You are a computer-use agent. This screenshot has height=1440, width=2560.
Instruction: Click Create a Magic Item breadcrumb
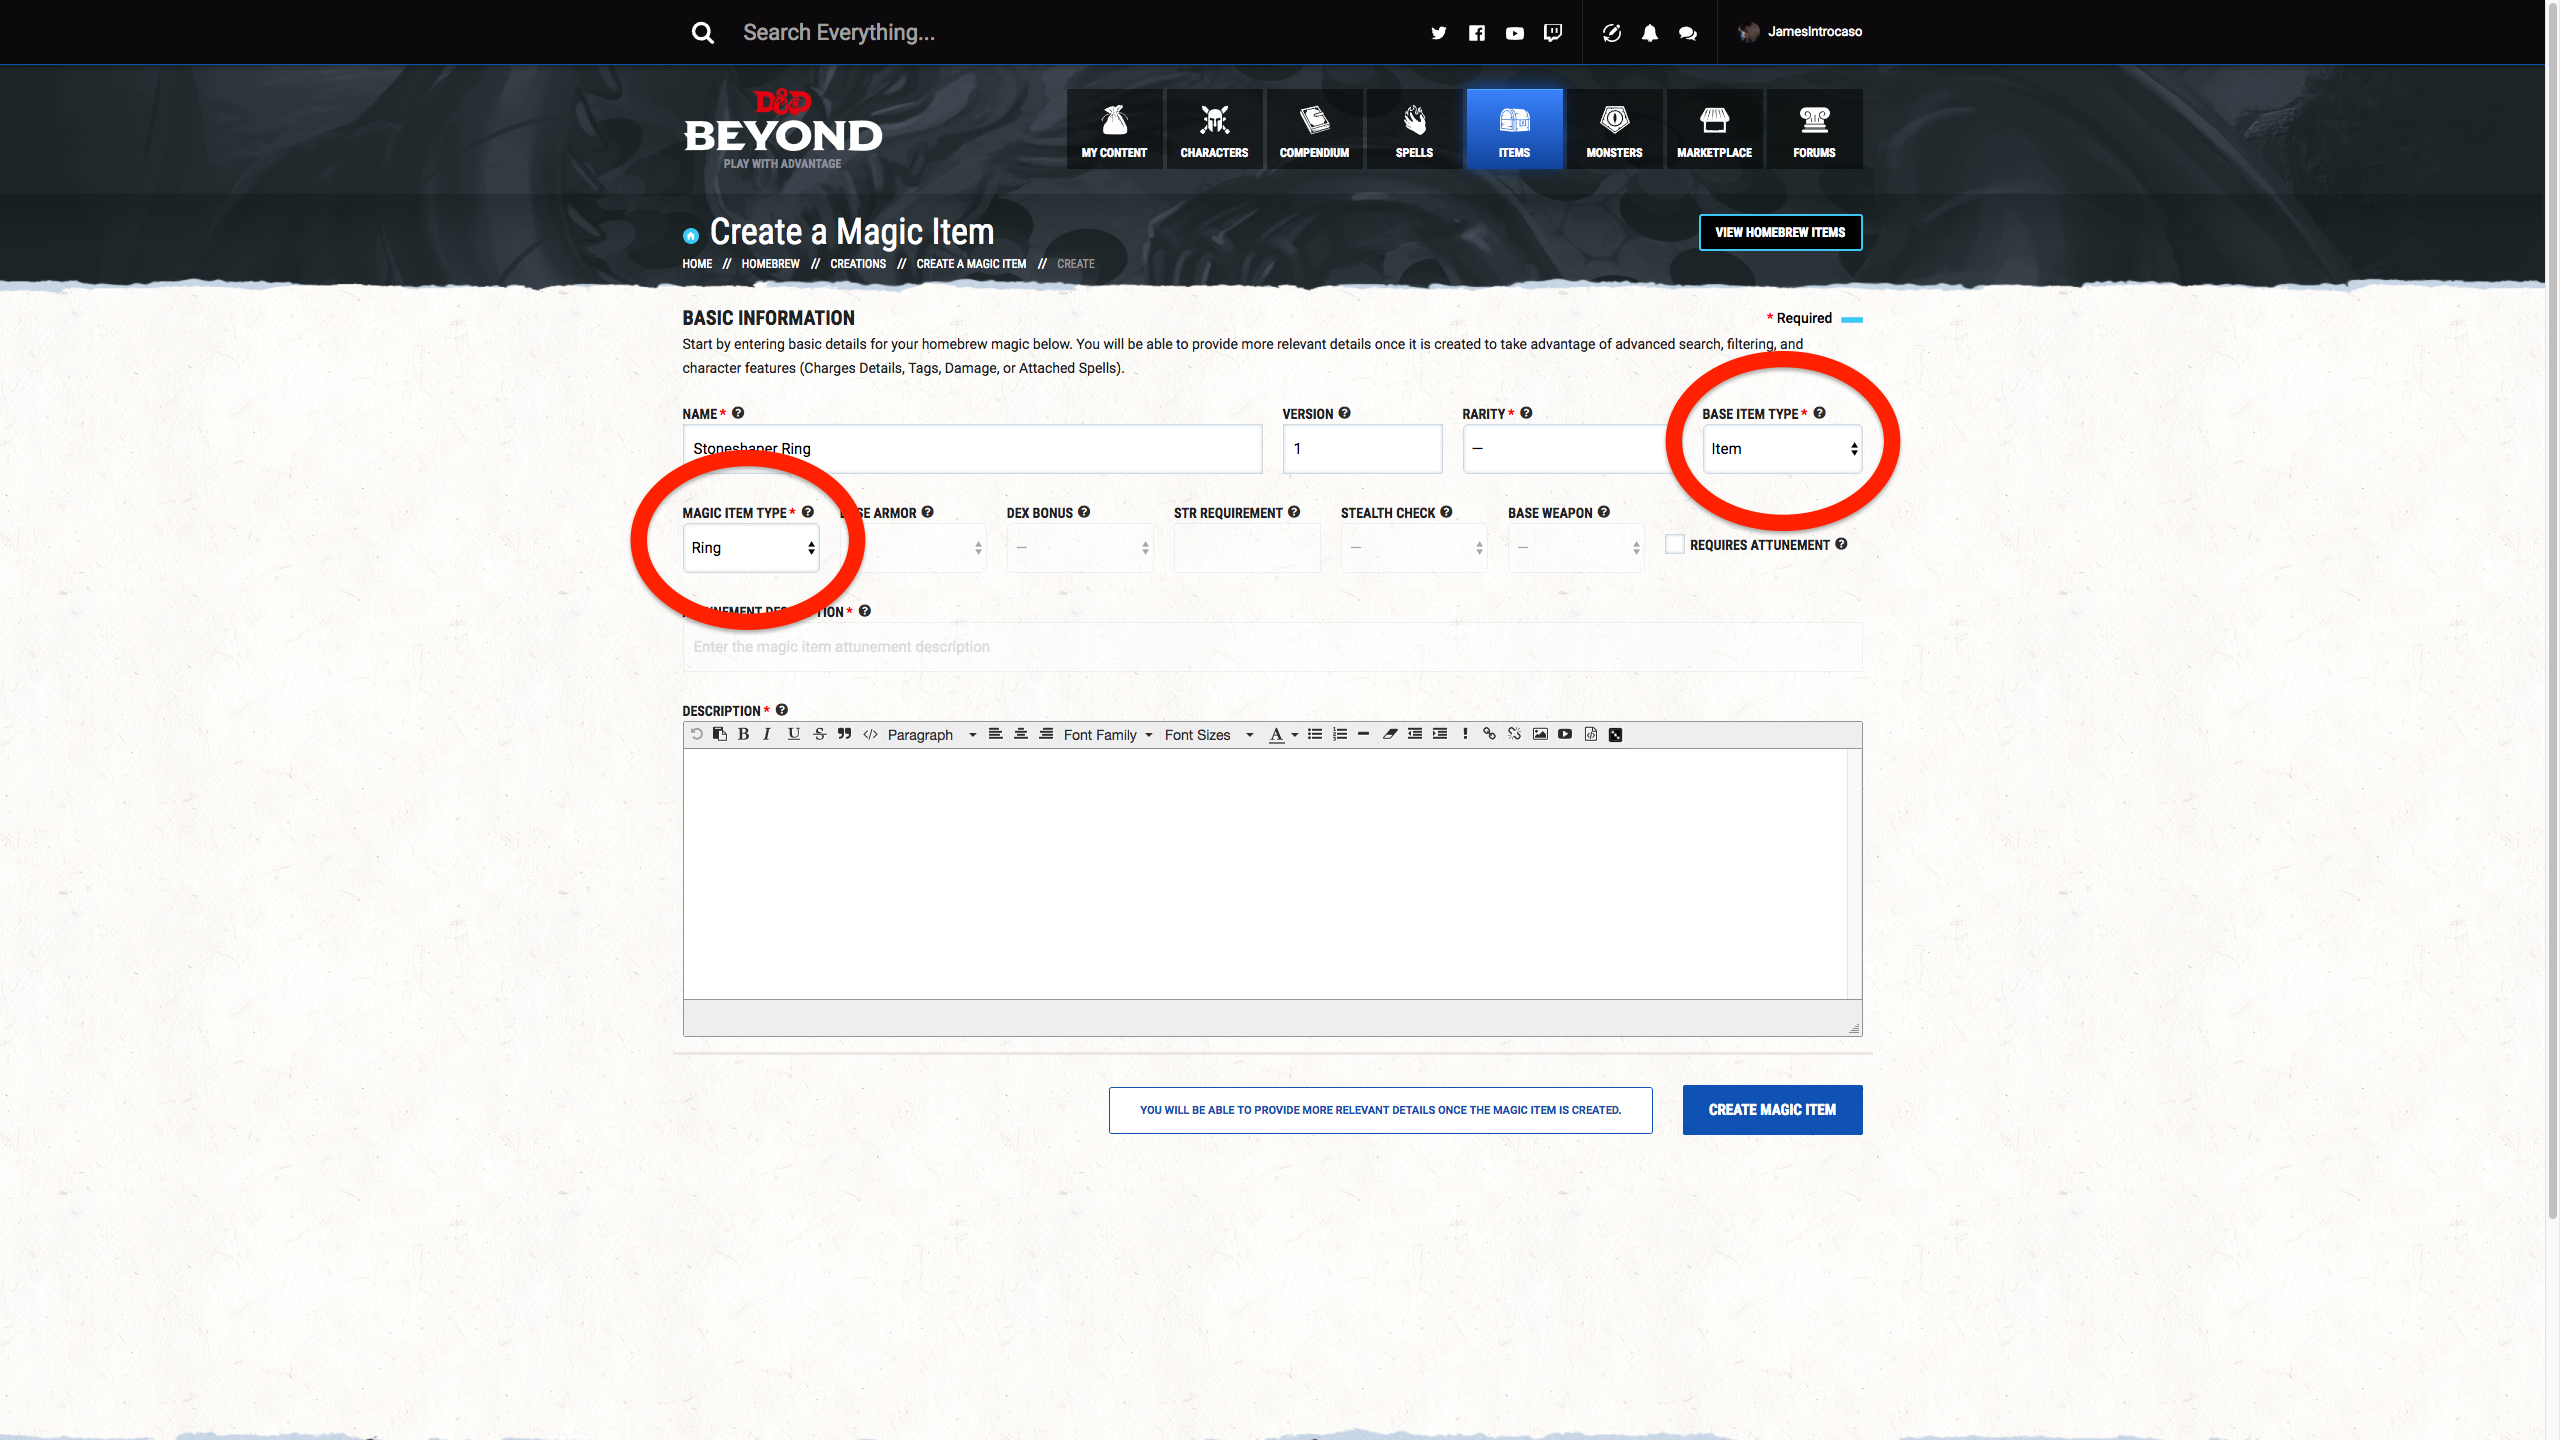click(971, 264)
